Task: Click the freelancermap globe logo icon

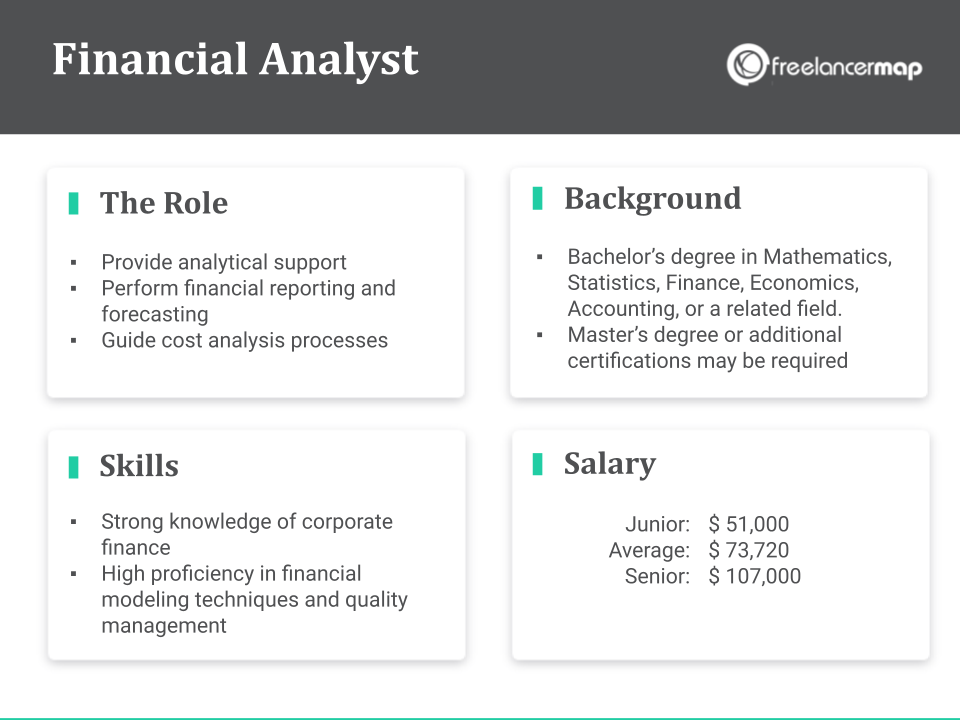Action: click(747, 64)
